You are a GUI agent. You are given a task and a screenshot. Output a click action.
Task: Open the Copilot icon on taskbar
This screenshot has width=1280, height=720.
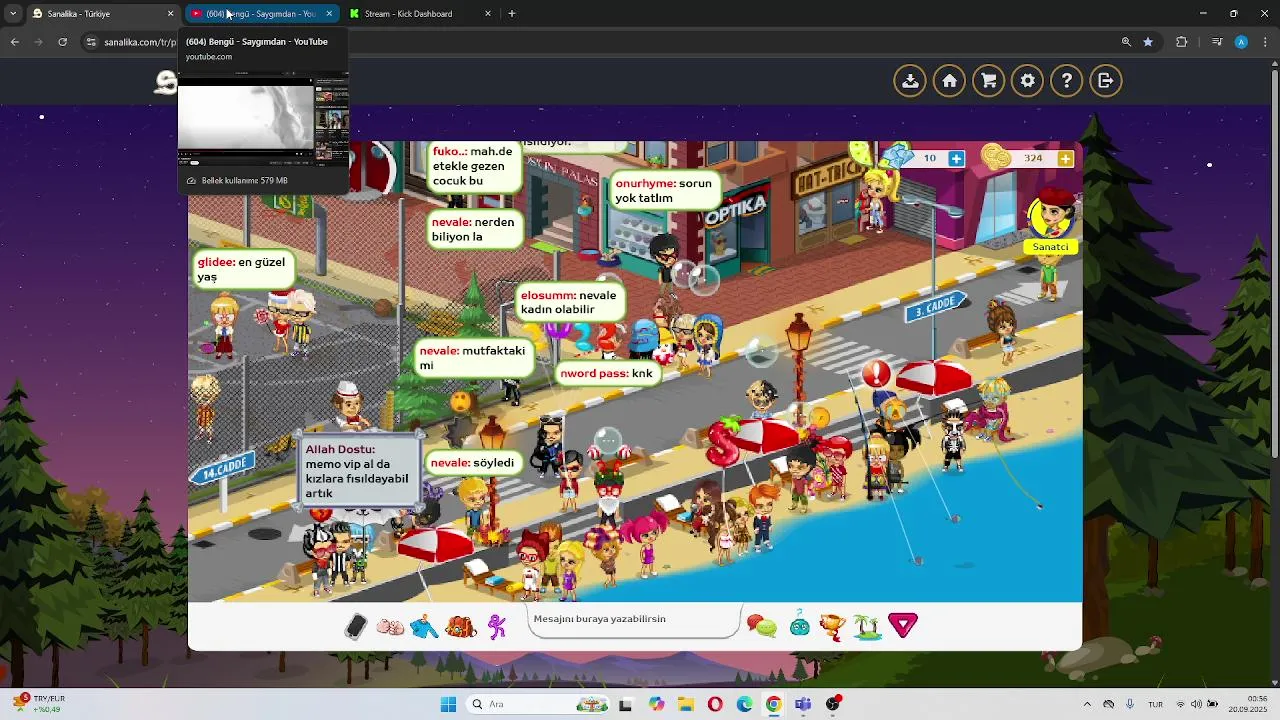(x=656, y=704)
